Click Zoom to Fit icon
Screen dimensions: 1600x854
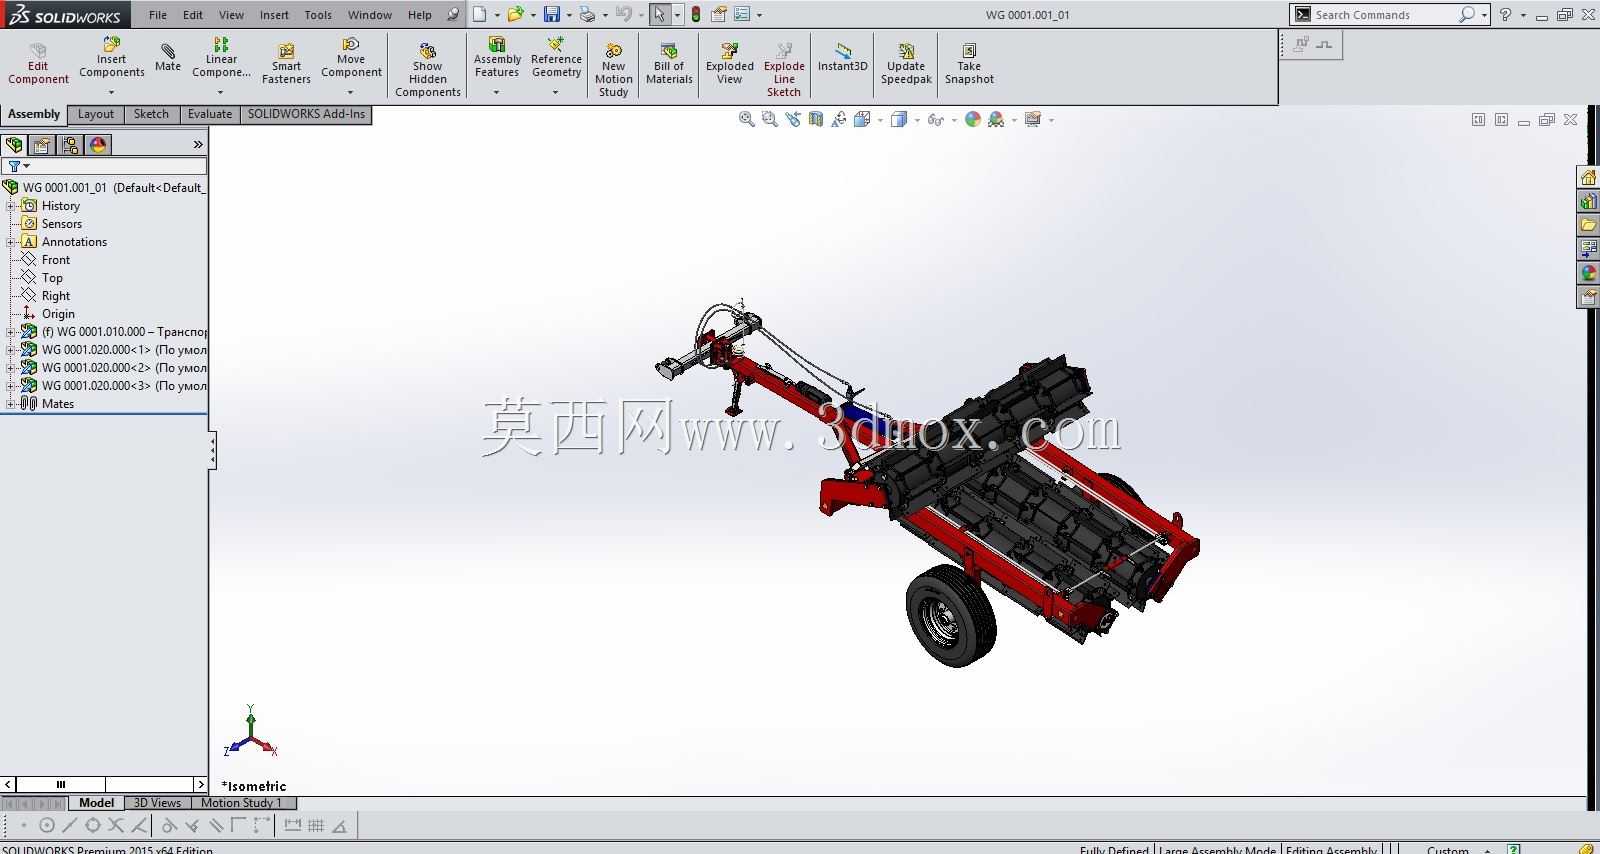746,119
